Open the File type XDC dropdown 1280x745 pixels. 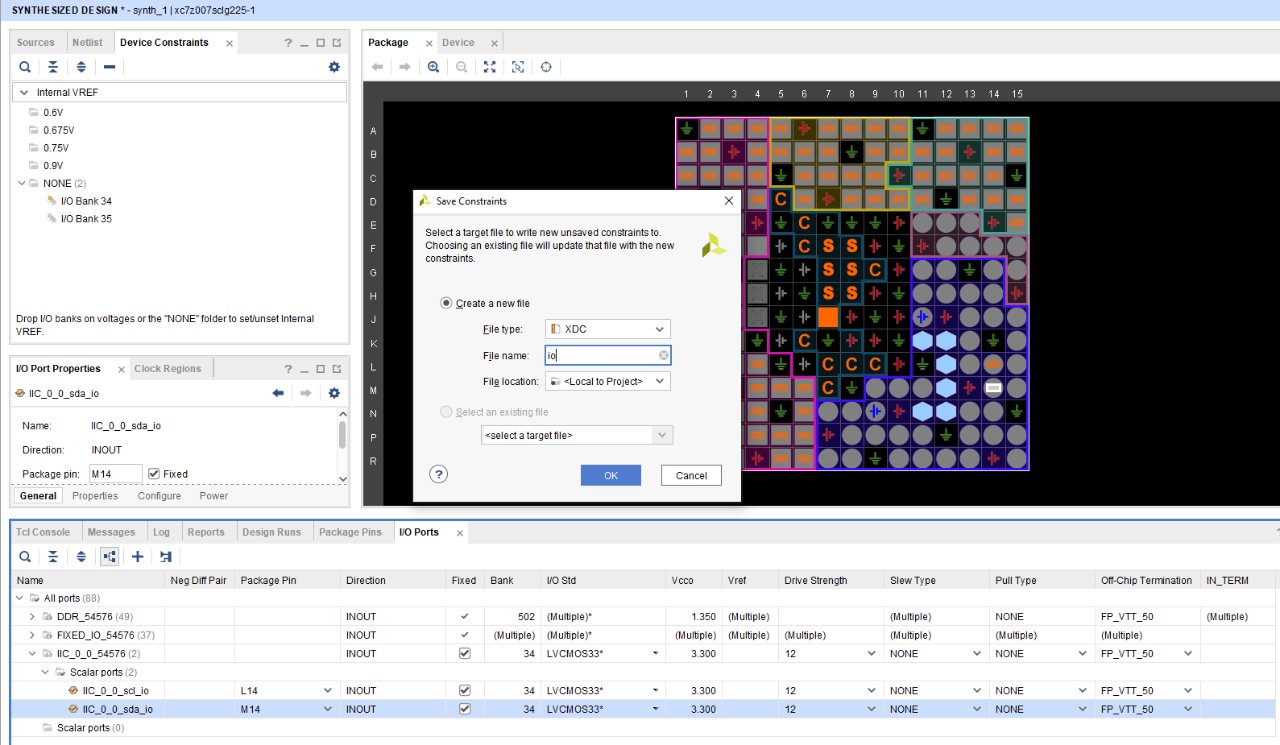click(x=608, y=329)
